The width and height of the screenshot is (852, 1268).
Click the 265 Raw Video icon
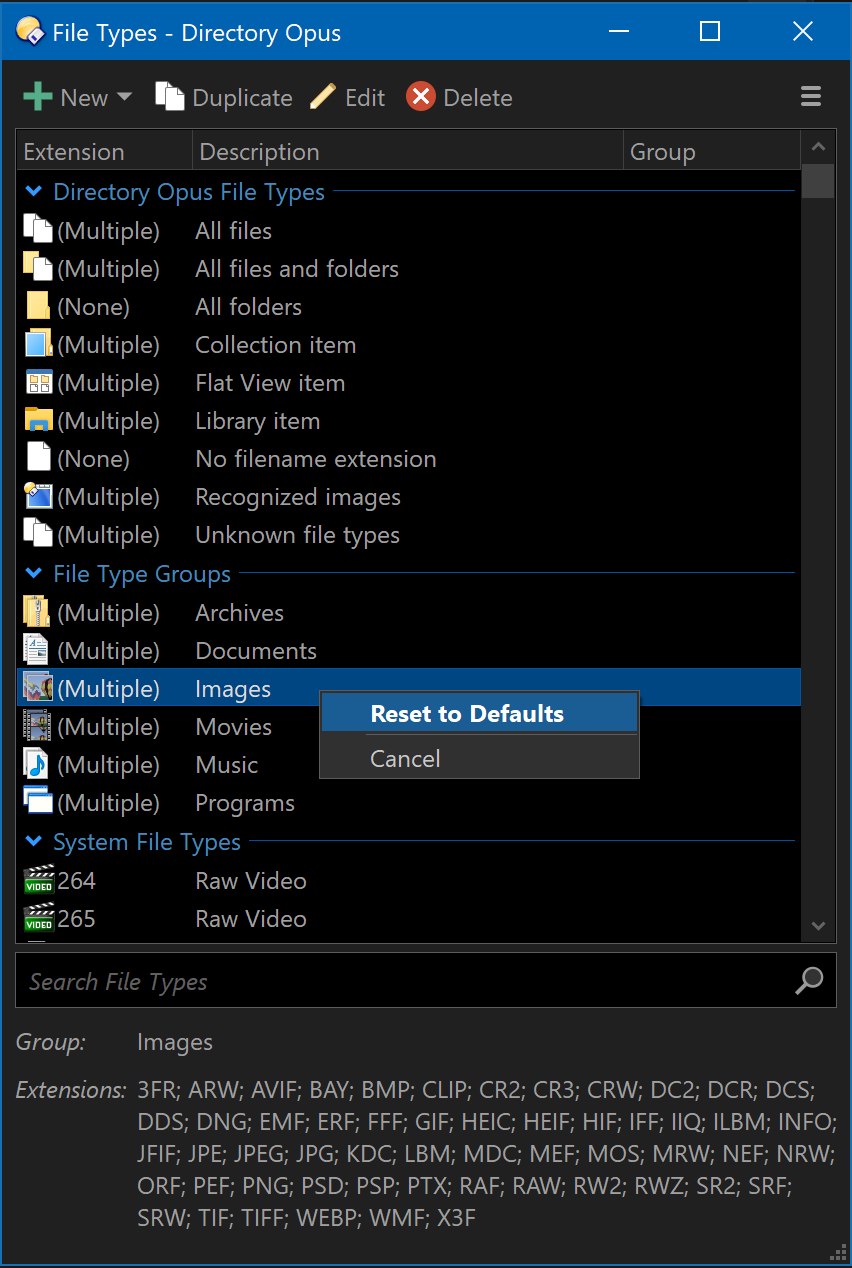click(38, 918)
